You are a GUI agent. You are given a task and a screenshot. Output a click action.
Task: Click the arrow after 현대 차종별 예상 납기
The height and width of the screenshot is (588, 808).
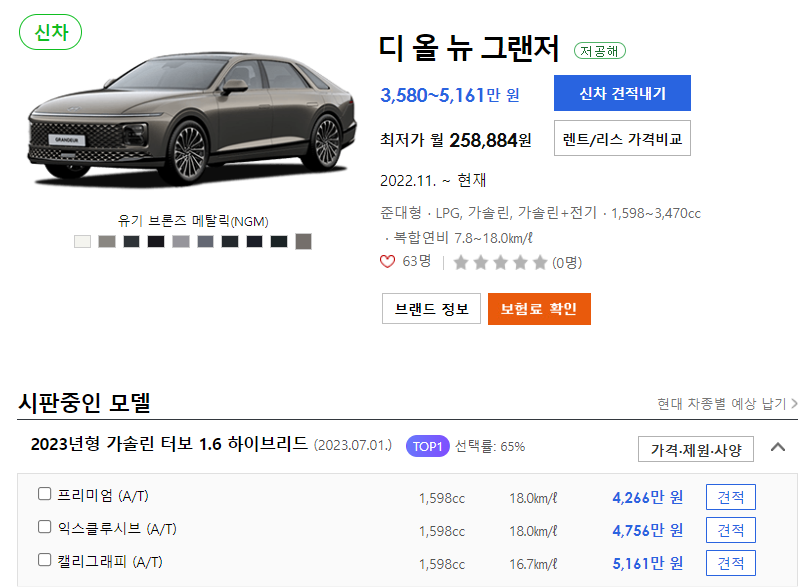[x=794, y=403]
